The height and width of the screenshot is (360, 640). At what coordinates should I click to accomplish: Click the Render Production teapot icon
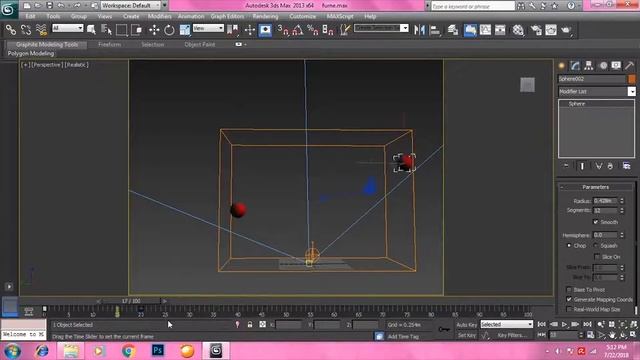tap(566, 30)
